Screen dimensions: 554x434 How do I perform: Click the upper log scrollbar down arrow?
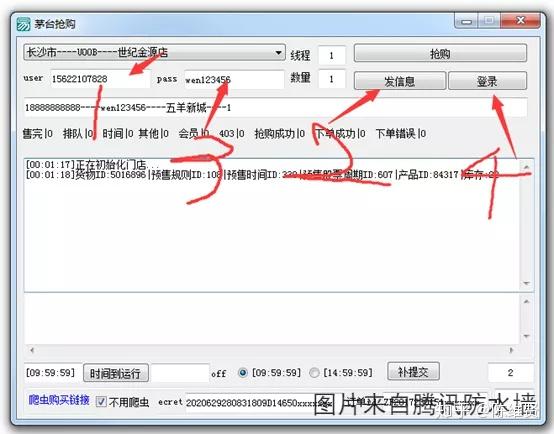pos(526,283)
